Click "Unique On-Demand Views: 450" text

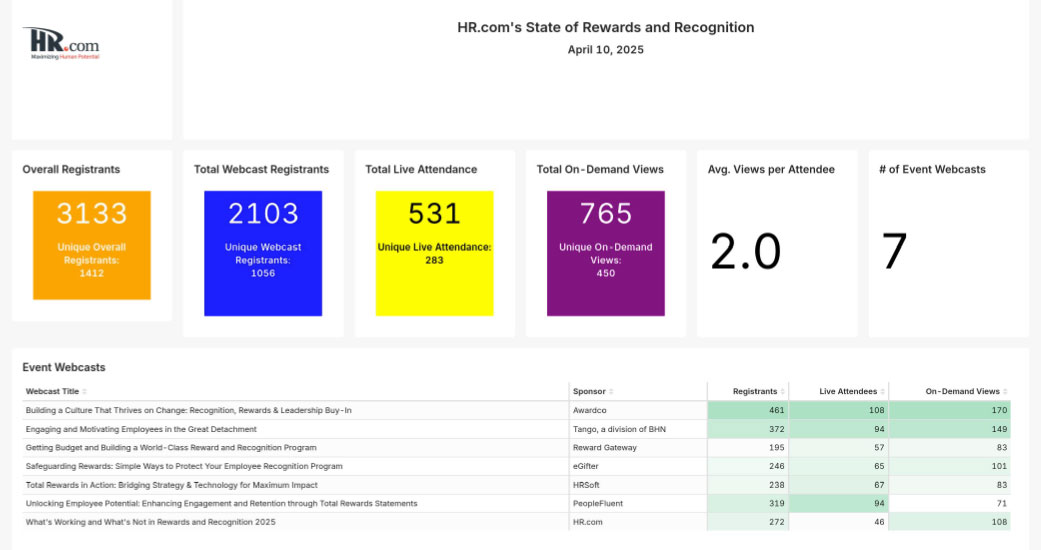click(x=605, y=260)
